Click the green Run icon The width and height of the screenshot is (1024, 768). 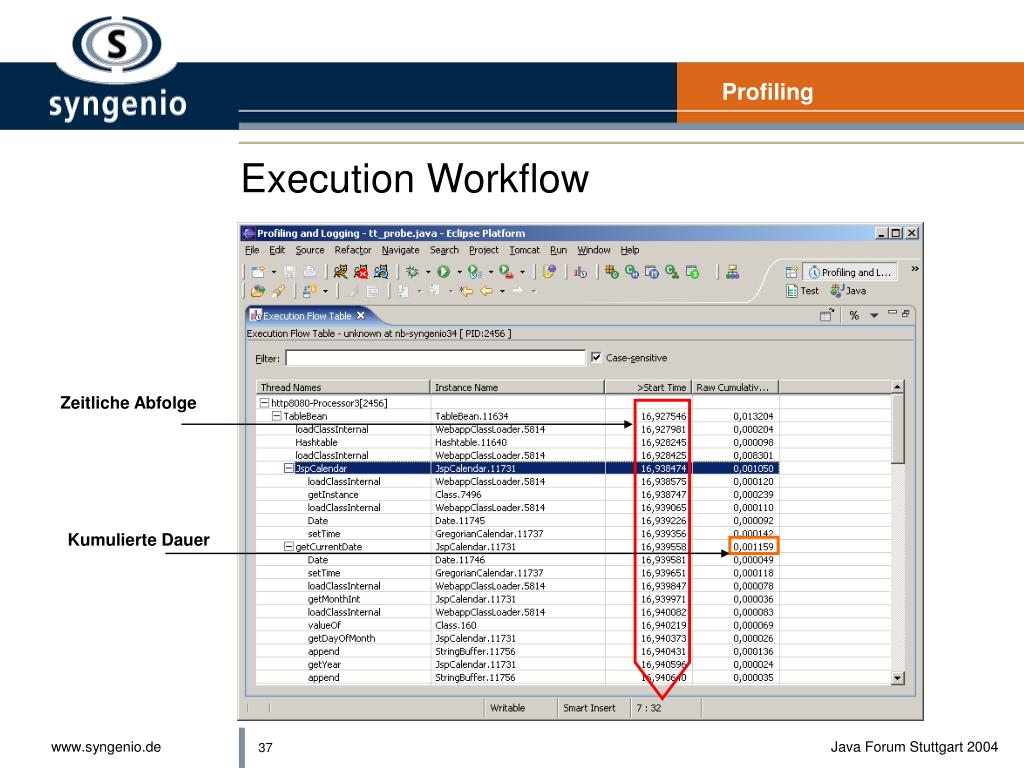[443, 272]
